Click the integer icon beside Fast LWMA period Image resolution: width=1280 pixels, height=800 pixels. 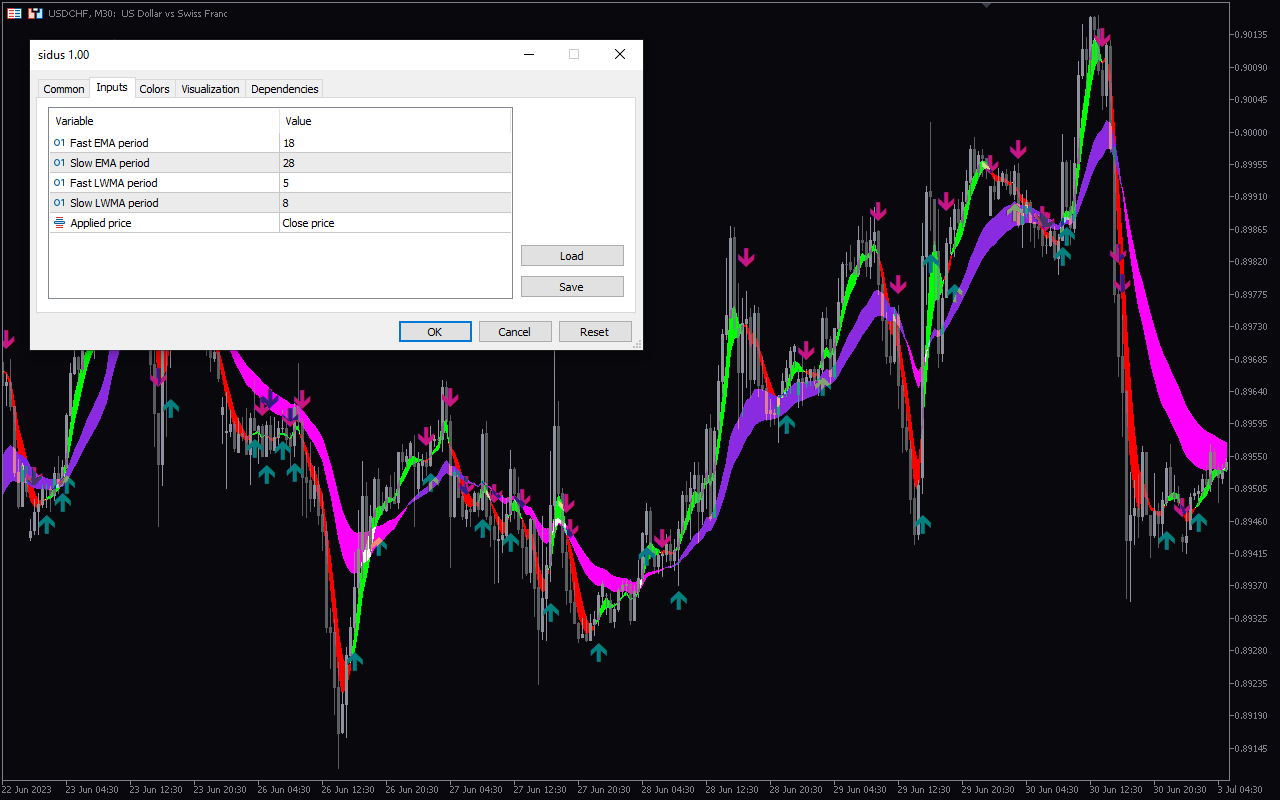(x=59, y=183)
